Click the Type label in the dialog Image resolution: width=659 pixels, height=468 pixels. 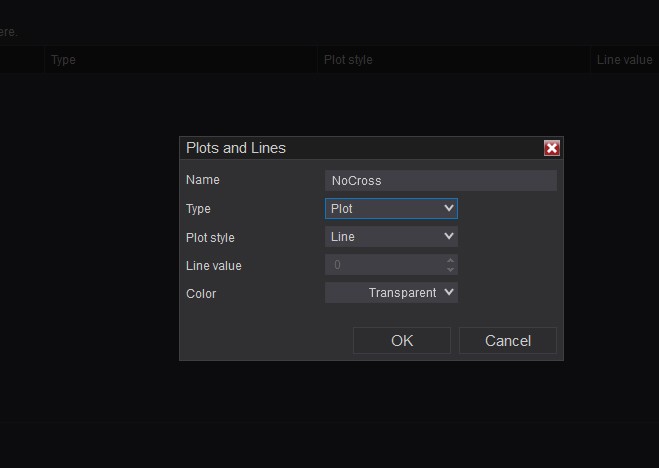click(x=198, y=209)
